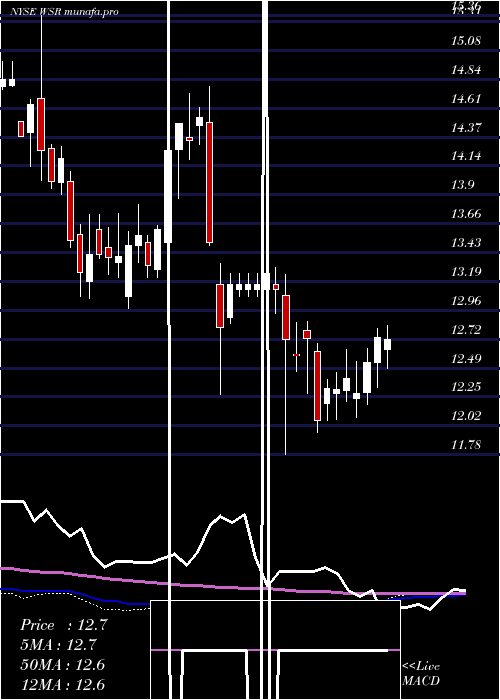
Task: Select the 12.49 price axis label
Action: (466, 358)
